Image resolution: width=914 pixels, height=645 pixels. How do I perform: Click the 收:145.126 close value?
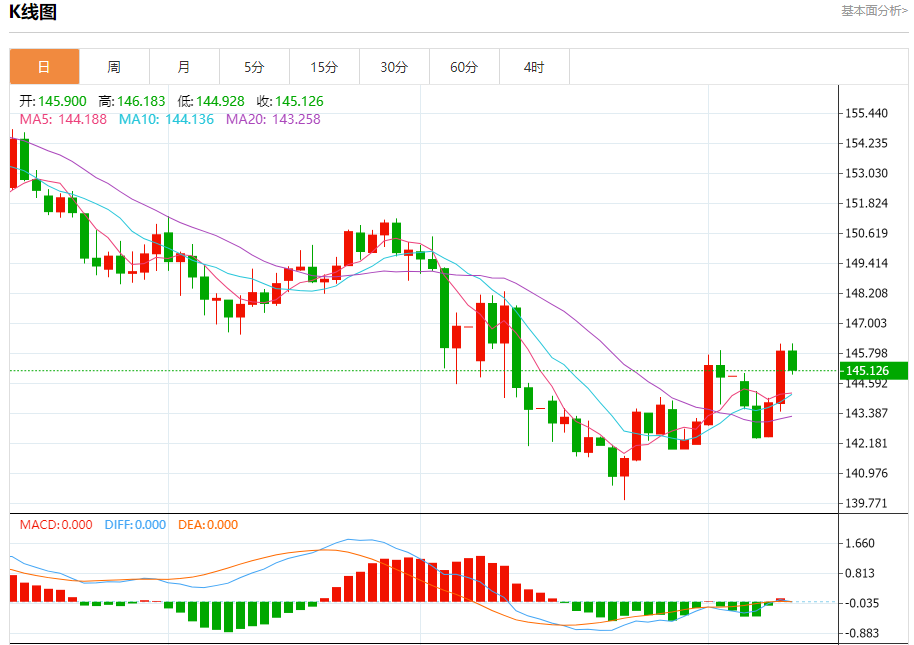290,101
